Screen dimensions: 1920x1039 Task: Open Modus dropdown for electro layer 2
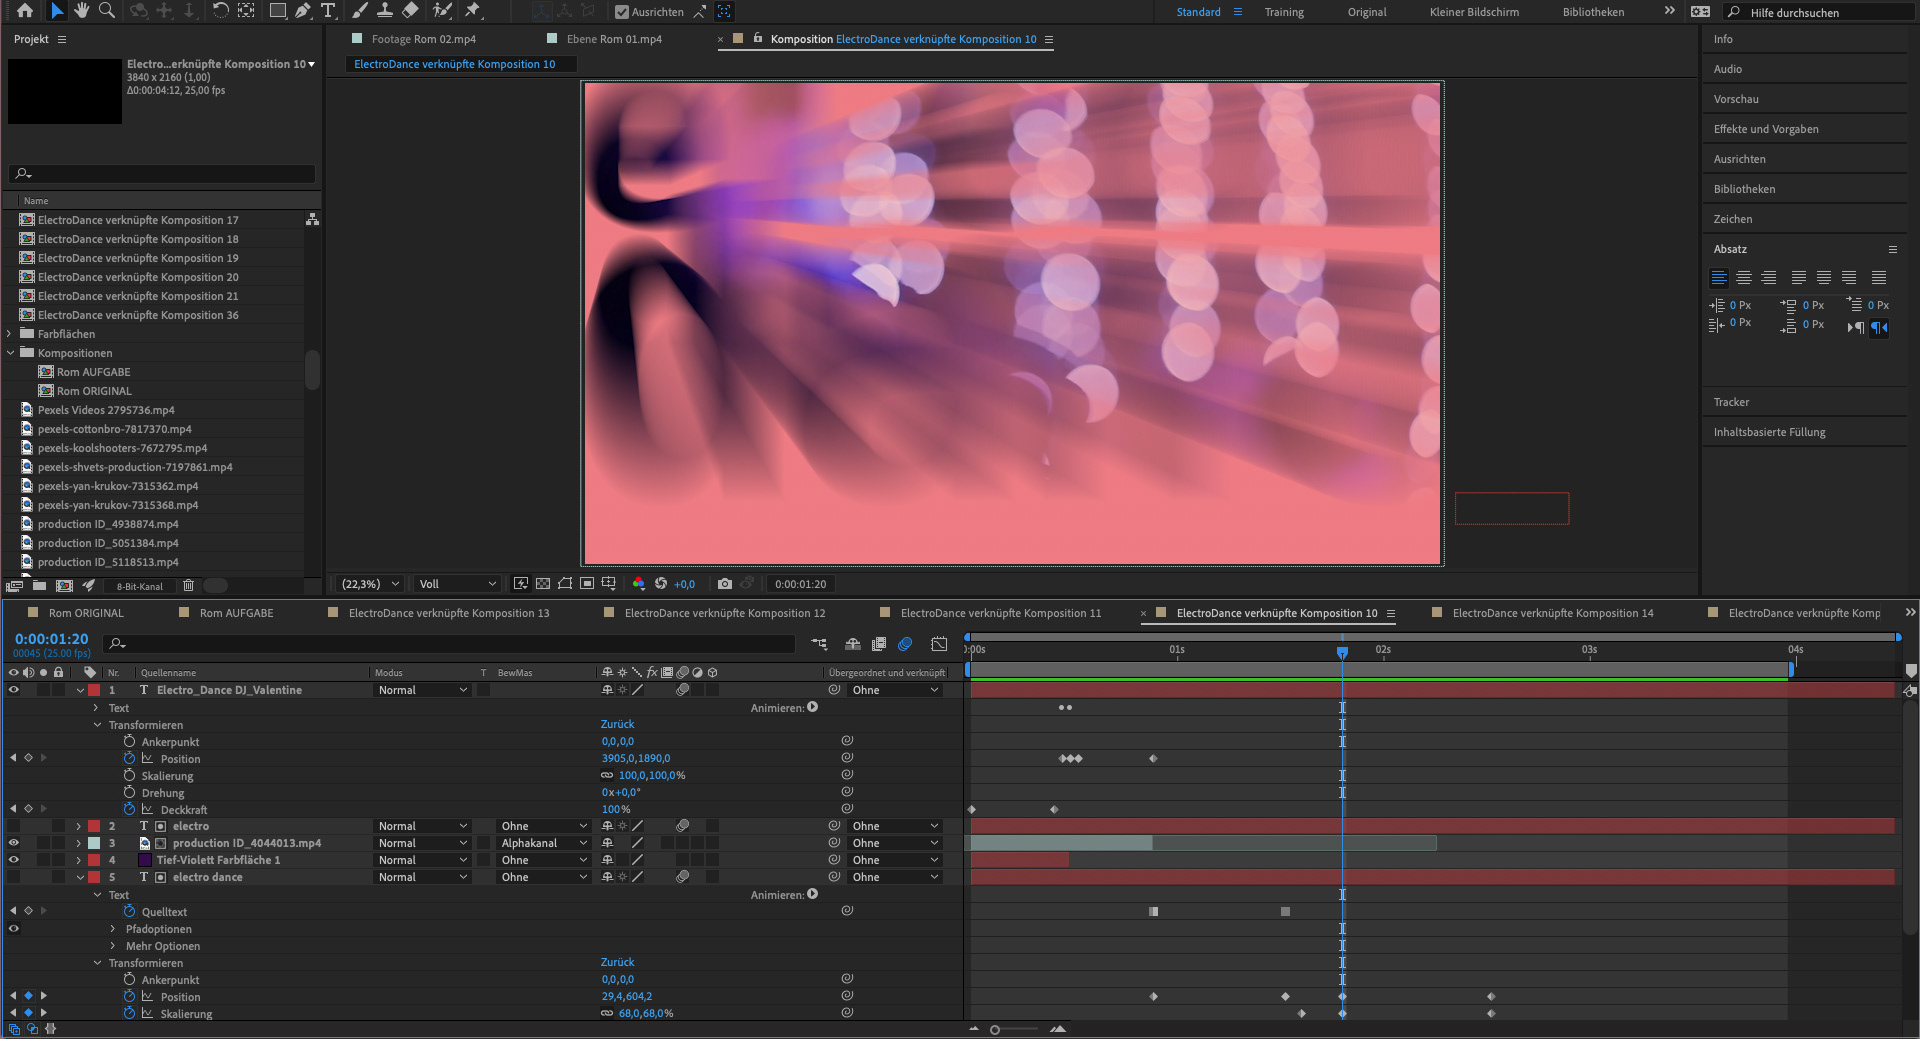click(422, 826)
